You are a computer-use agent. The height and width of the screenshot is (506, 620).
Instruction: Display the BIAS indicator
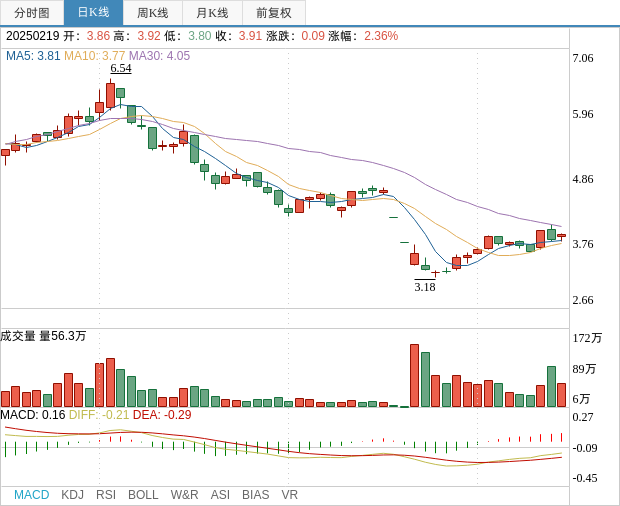point(255,495)
